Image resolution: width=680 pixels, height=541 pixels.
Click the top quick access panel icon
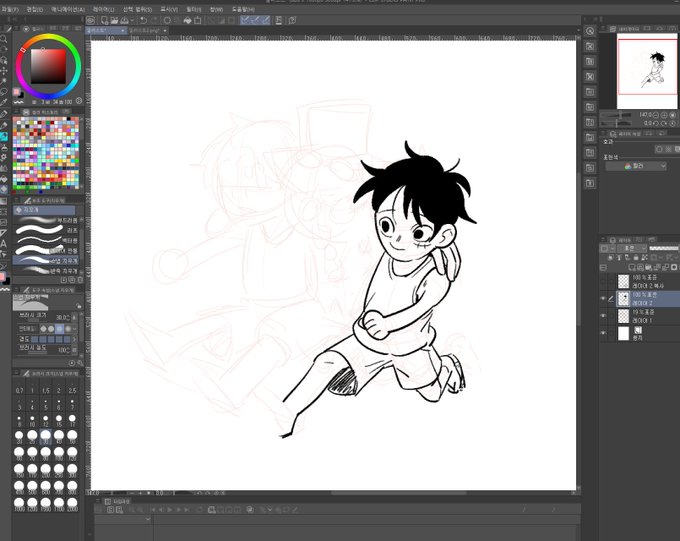tap(589, 31)
